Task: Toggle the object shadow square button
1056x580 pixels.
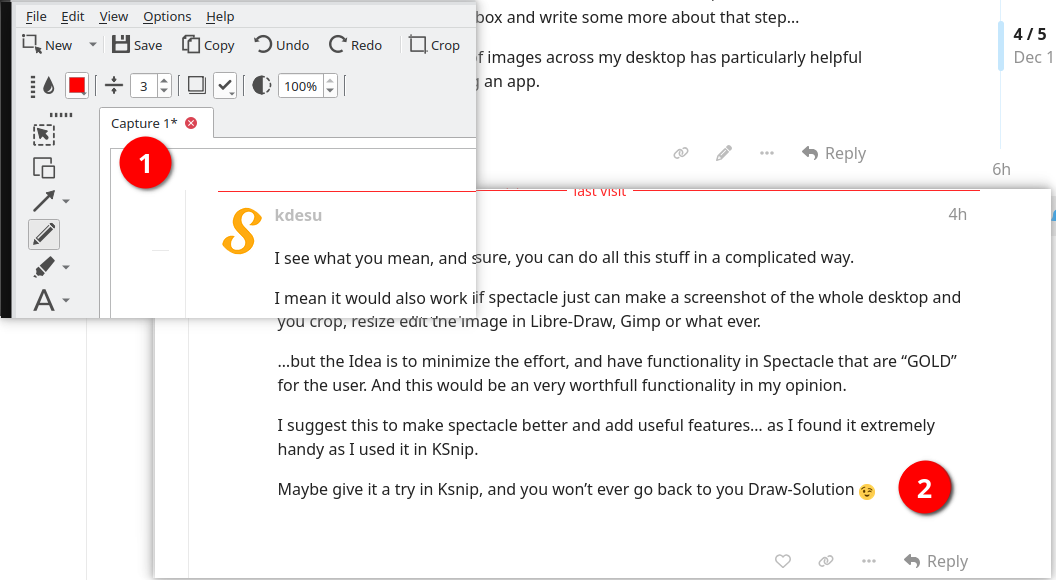Action: coord(197,86)
